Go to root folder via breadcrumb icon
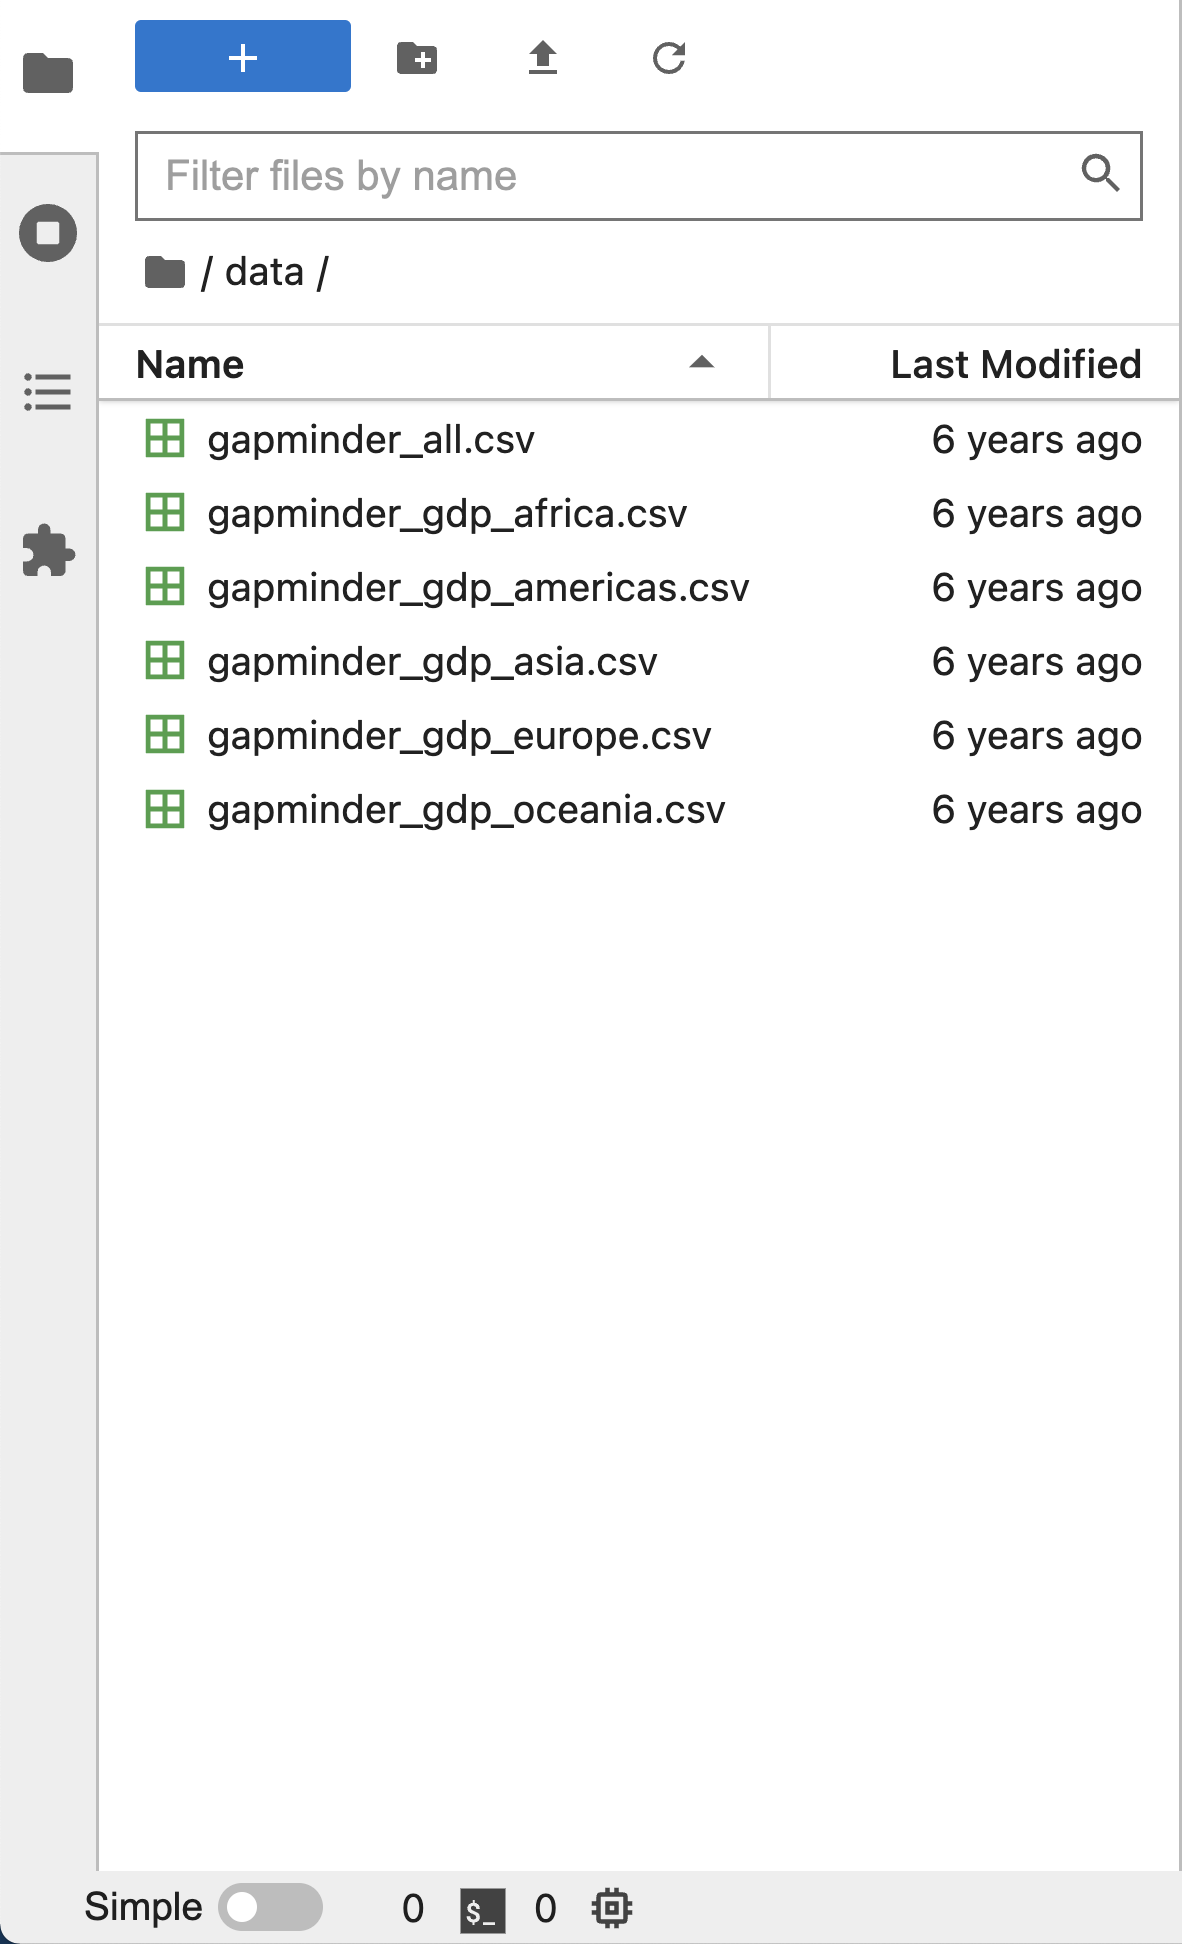This screenshot has width=1182, height=1944. (165, 272)
